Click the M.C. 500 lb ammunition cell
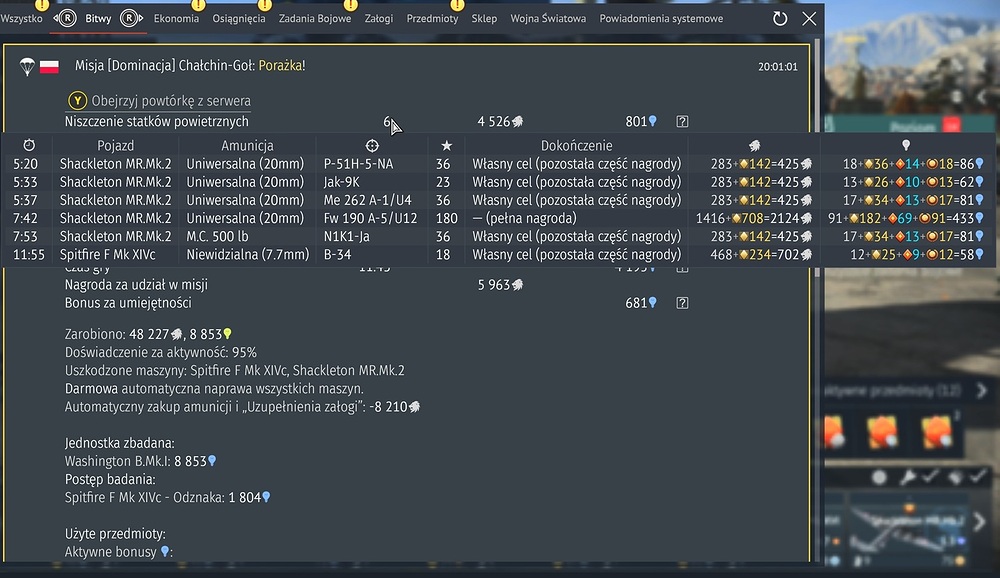This screenshot has width=1000, height=578. pos(217,237)
